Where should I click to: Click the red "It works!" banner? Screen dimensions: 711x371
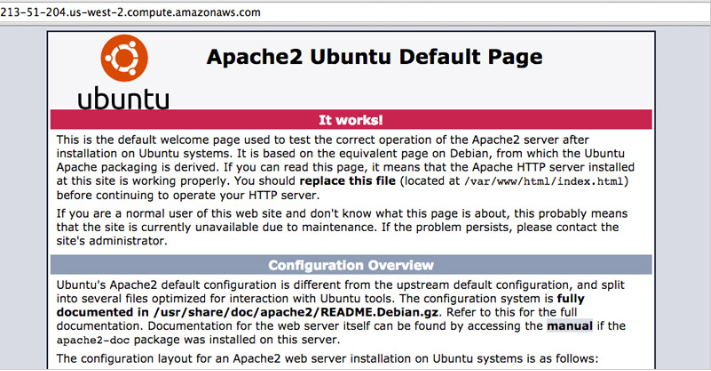tap(351, 120)
